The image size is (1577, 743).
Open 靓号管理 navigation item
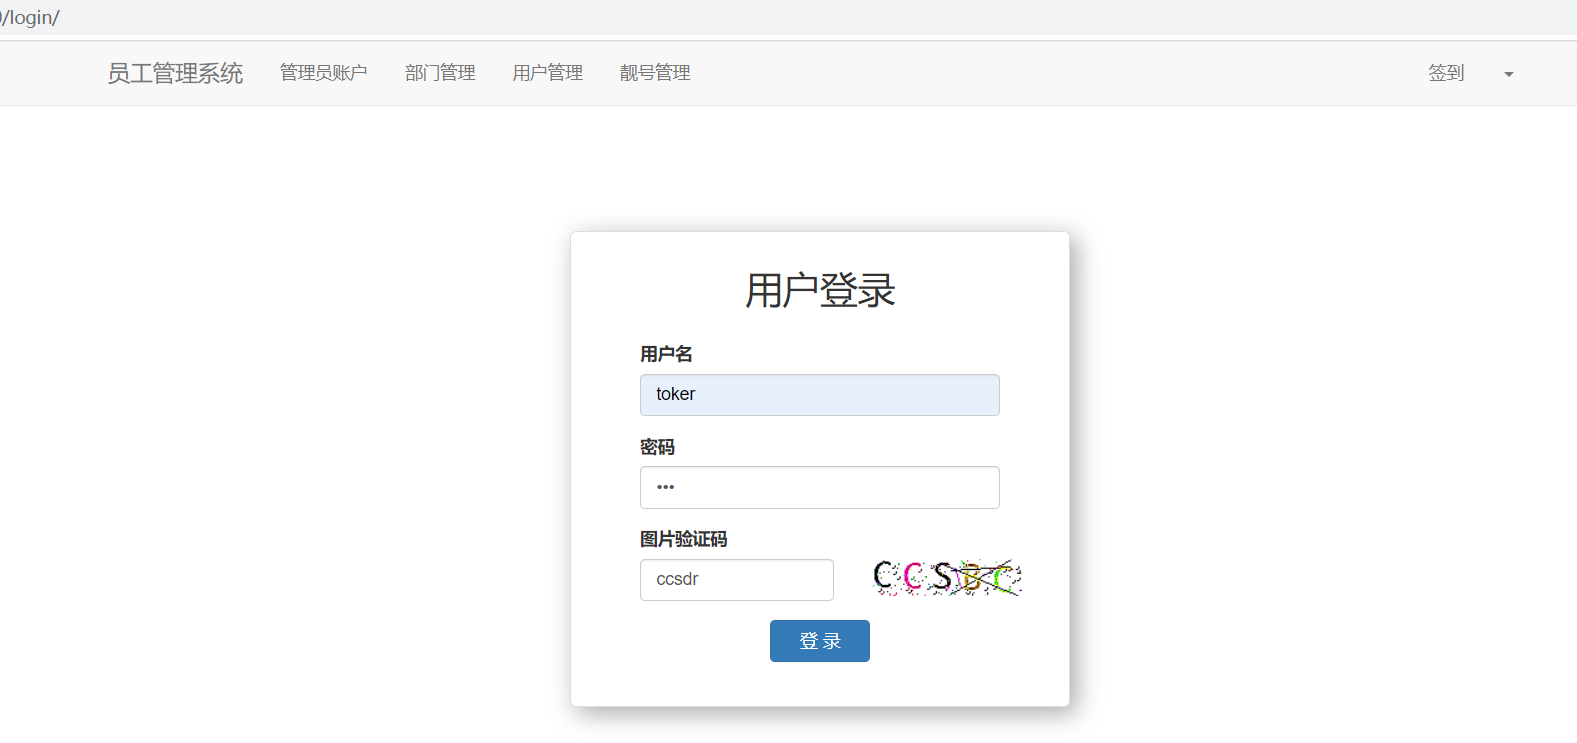(x=655, y=73)
